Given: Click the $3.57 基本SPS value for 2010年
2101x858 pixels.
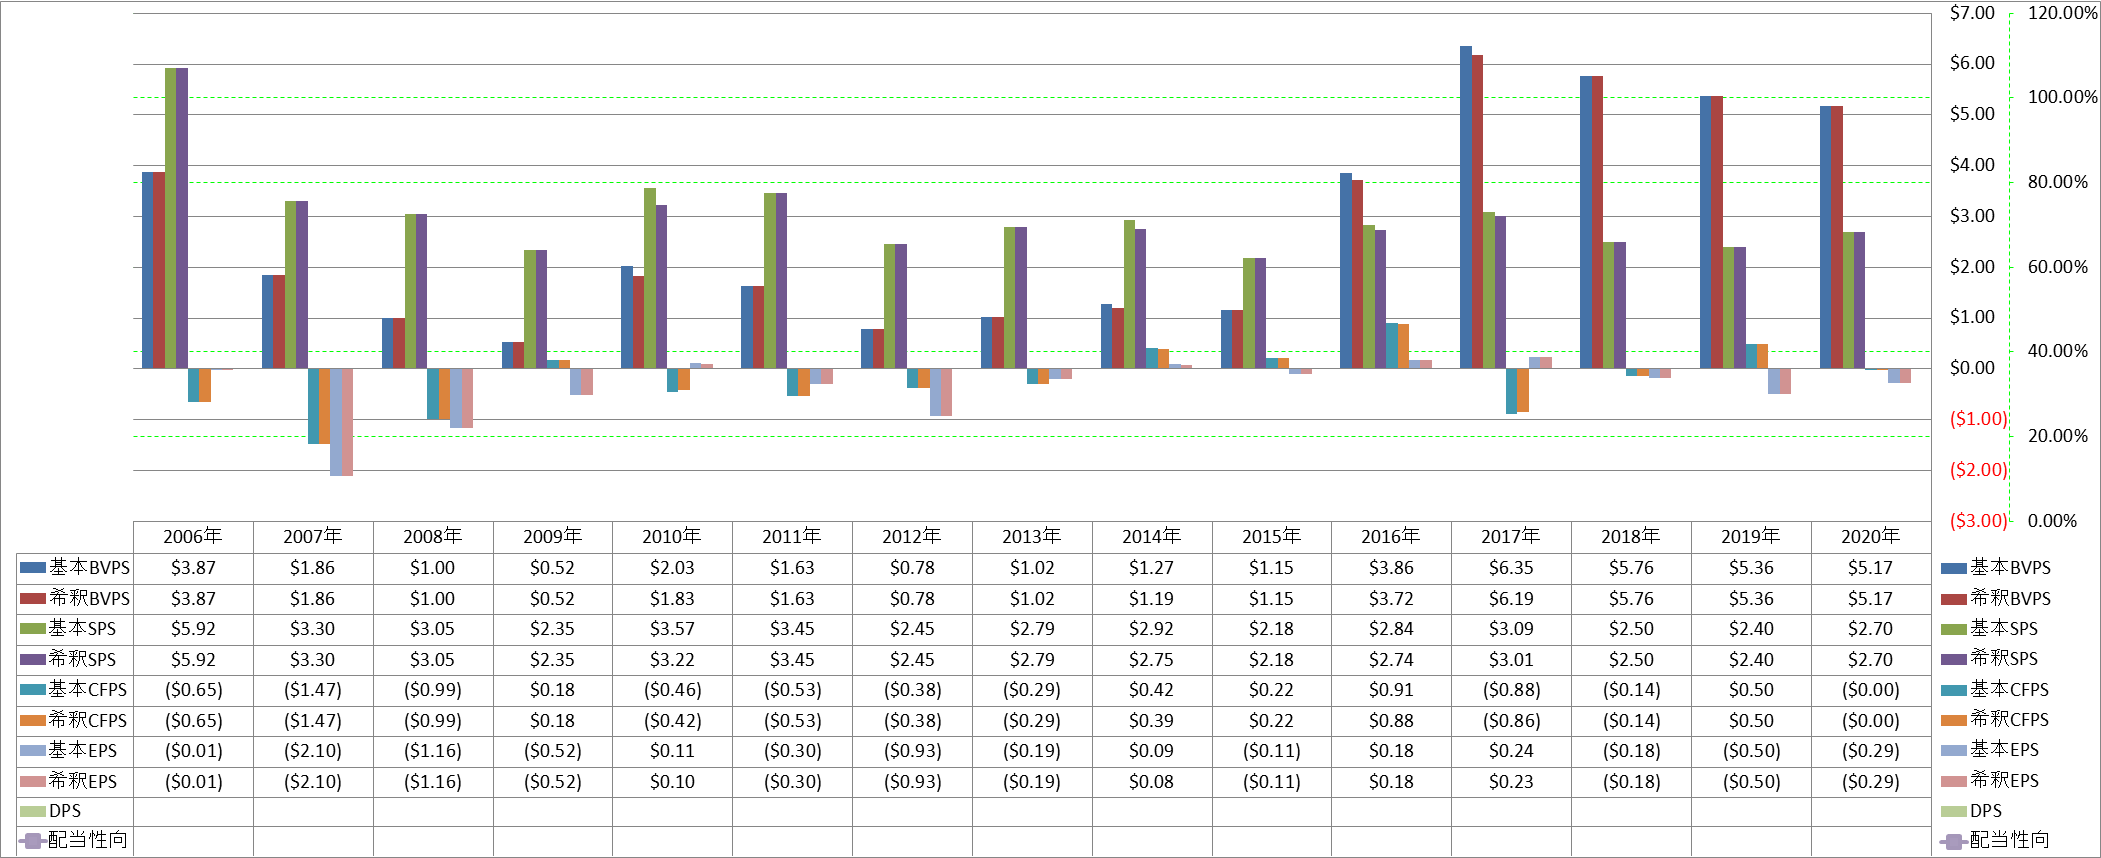Looking at the screenshot, I should point(672,629).
